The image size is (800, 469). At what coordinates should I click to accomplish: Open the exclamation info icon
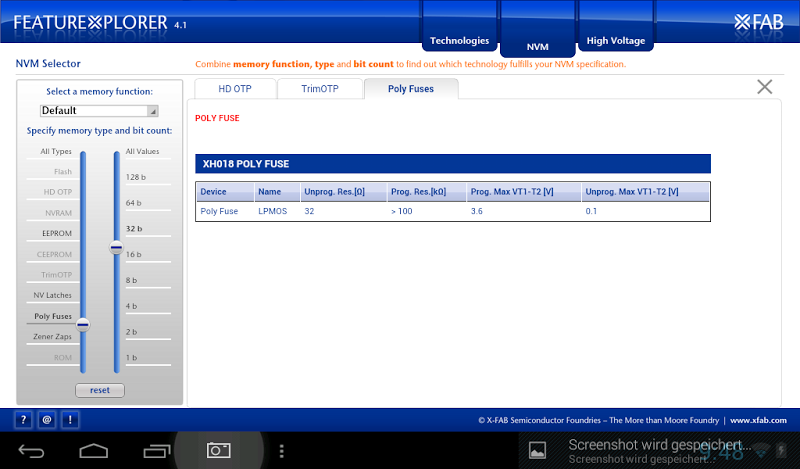coord(70,420)
